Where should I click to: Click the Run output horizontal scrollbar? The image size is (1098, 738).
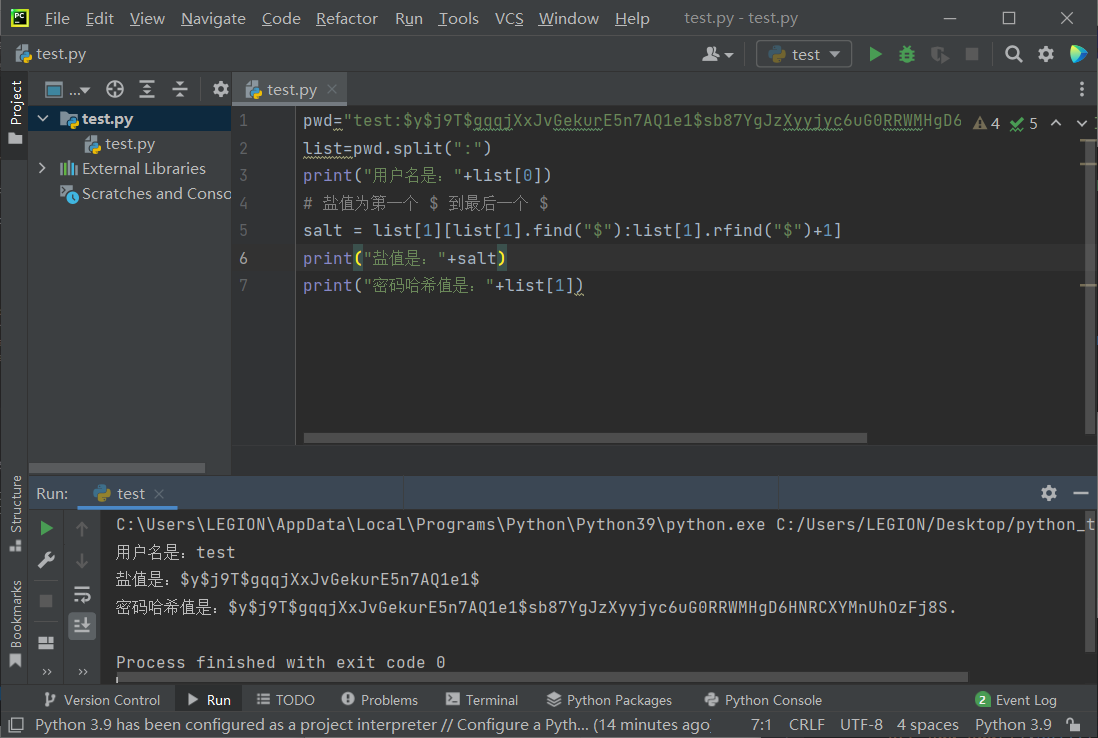pyautogui.click(x=542, y=677)
